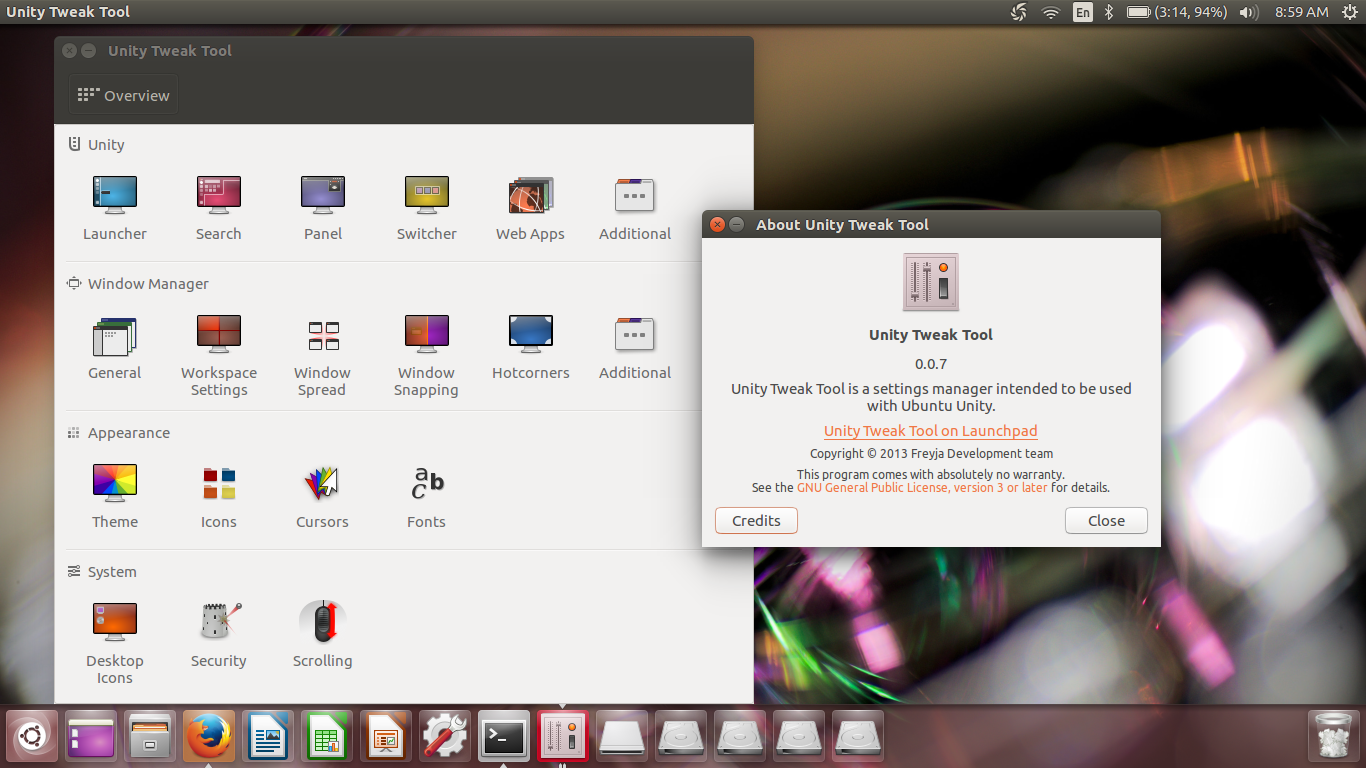This screenshot has height=768, width=1366.
Task: Open General window manager settings
Action: pos(115,347)
